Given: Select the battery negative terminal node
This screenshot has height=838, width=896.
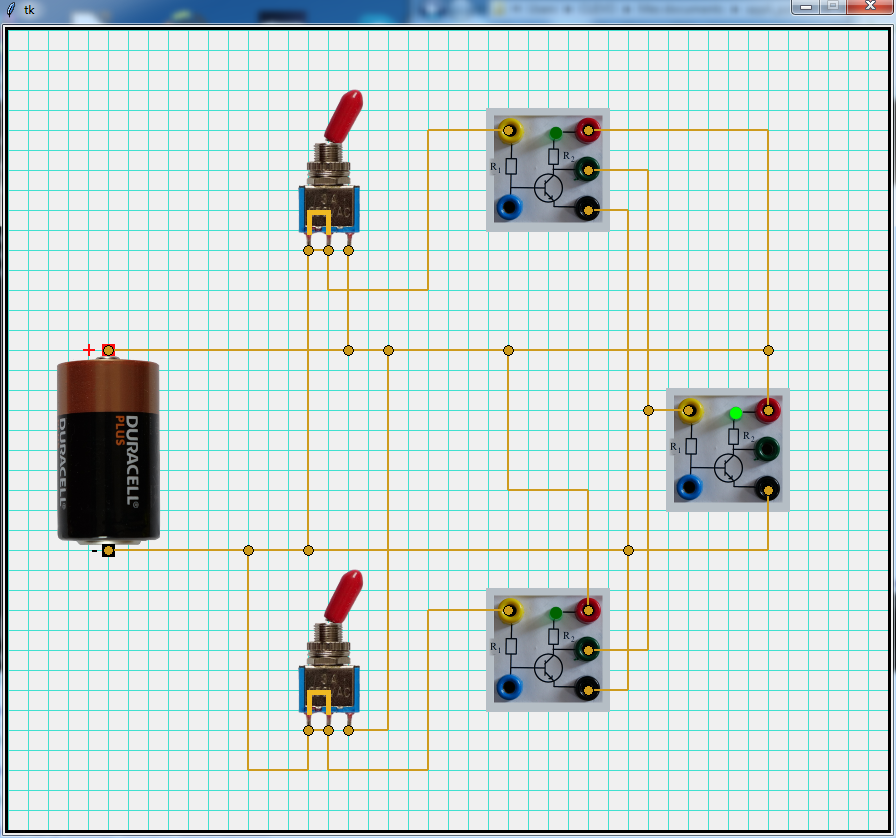Looking at the screenshot, I should 108,550.
